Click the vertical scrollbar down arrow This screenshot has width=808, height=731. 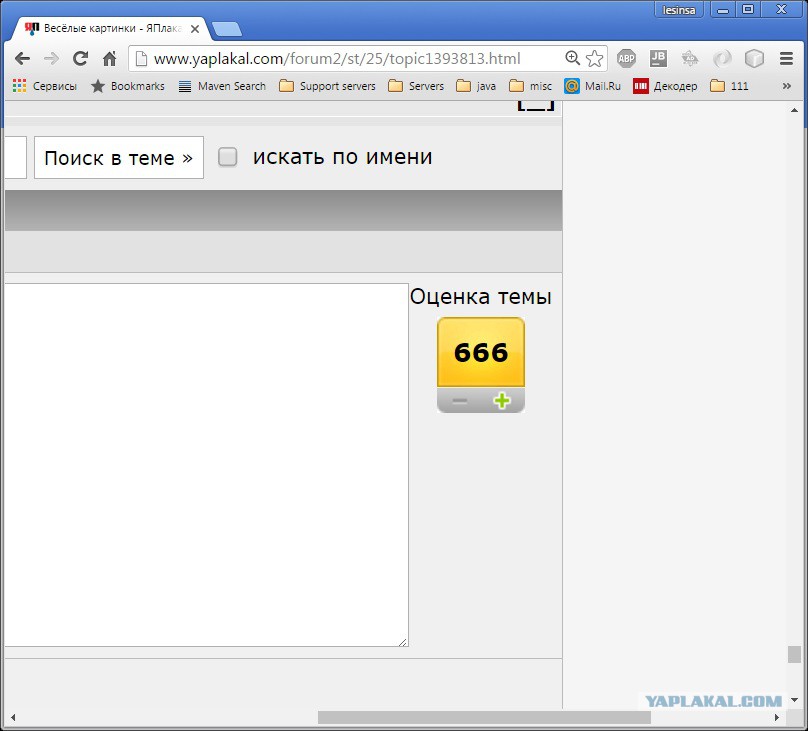click(794, 700)
